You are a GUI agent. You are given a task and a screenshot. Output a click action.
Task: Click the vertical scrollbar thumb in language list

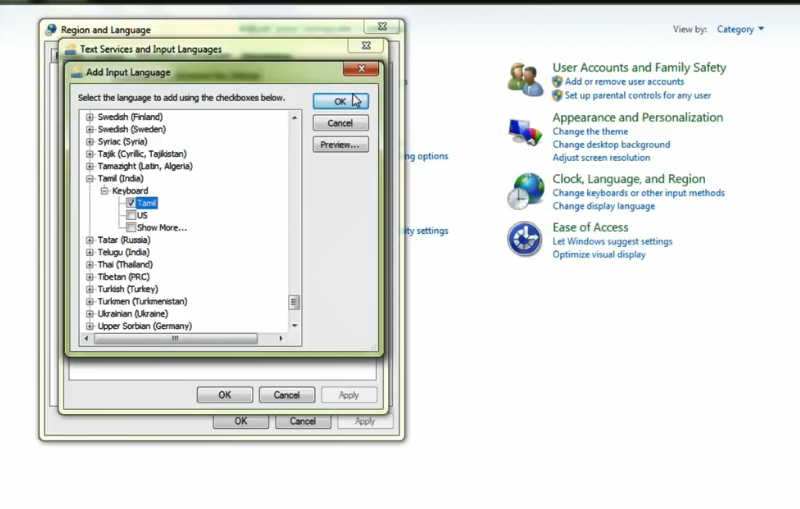tap(294, 302)
